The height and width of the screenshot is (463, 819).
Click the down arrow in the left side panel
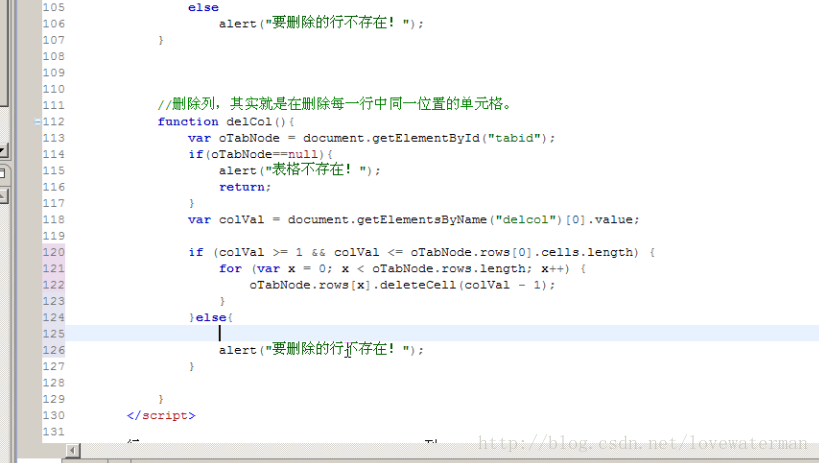[3, 152]
